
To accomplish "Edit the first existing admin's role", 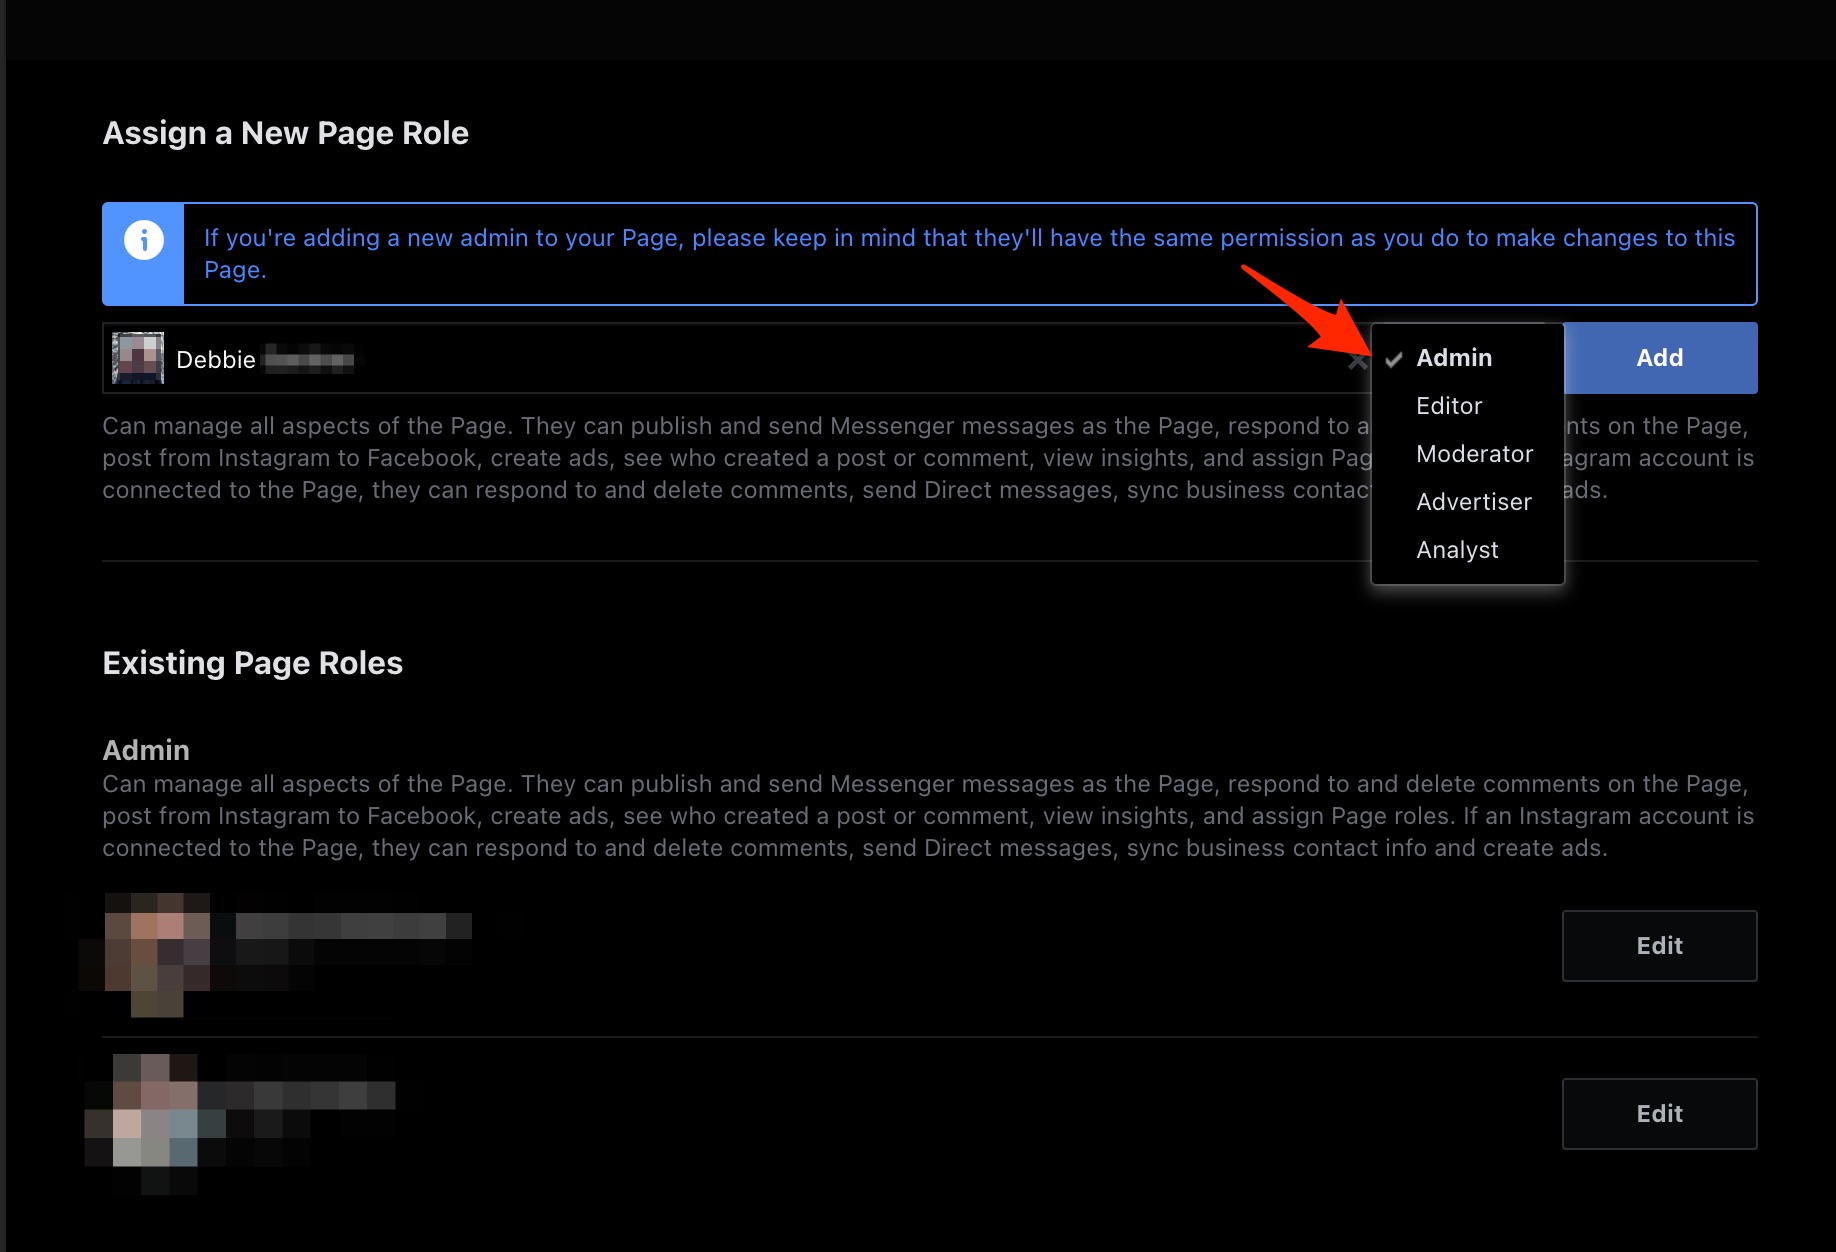I will 1659,946.
